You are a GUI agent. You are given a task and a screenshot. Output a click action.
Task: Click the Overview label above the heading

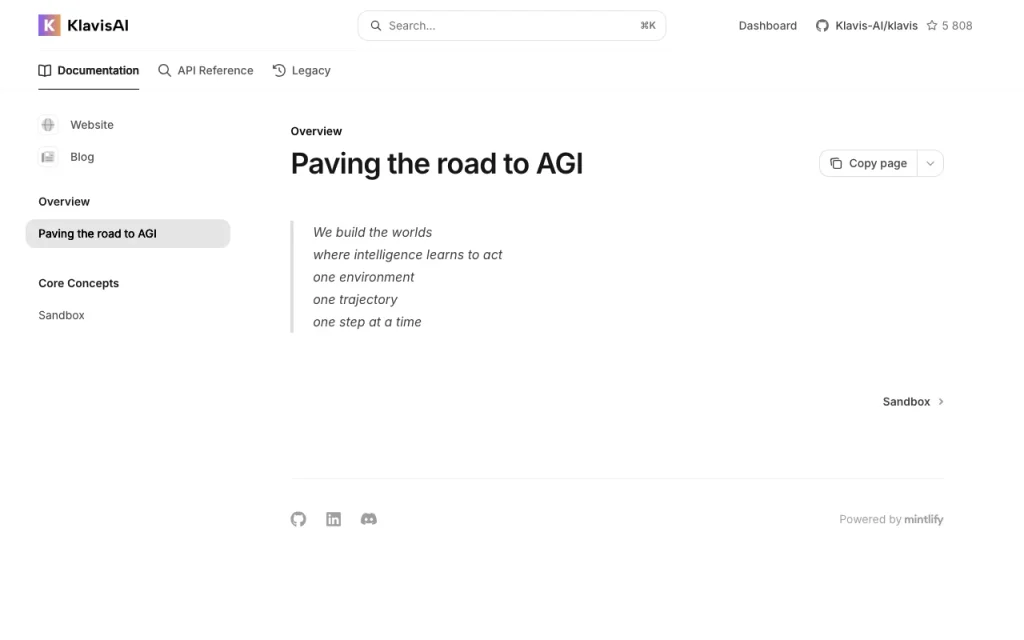coord(316,131)
